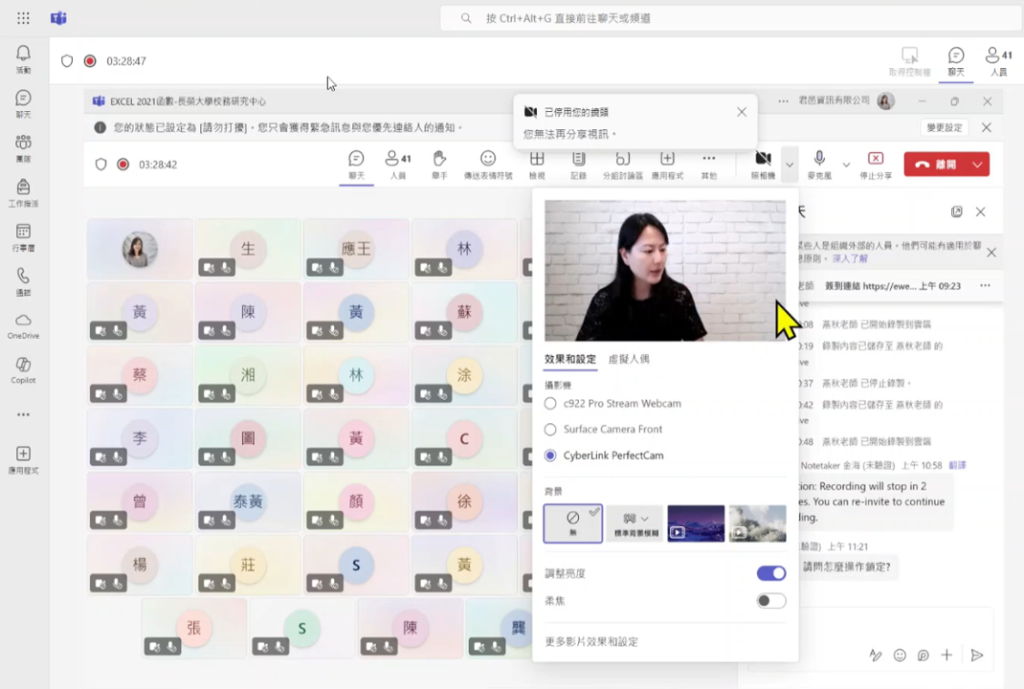Viewport: 1024px width, 689px height.
Task: Open the microphone device dropdown chevron
Action: pos(845,163)
